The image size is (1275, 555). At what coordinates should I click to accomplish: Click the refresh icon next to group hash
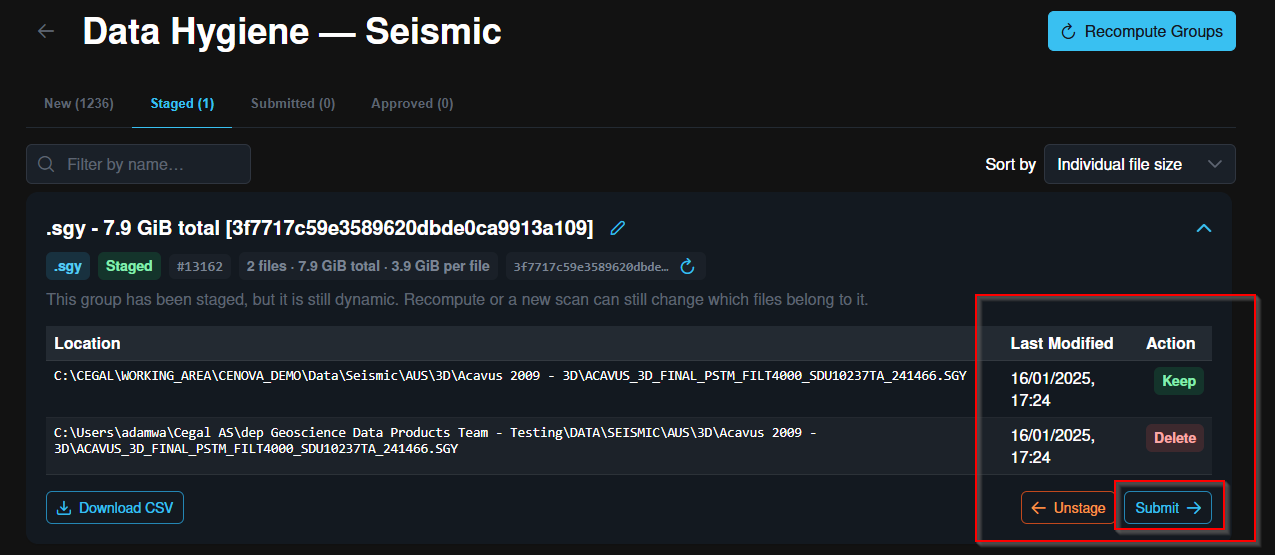tap(687, 266)
